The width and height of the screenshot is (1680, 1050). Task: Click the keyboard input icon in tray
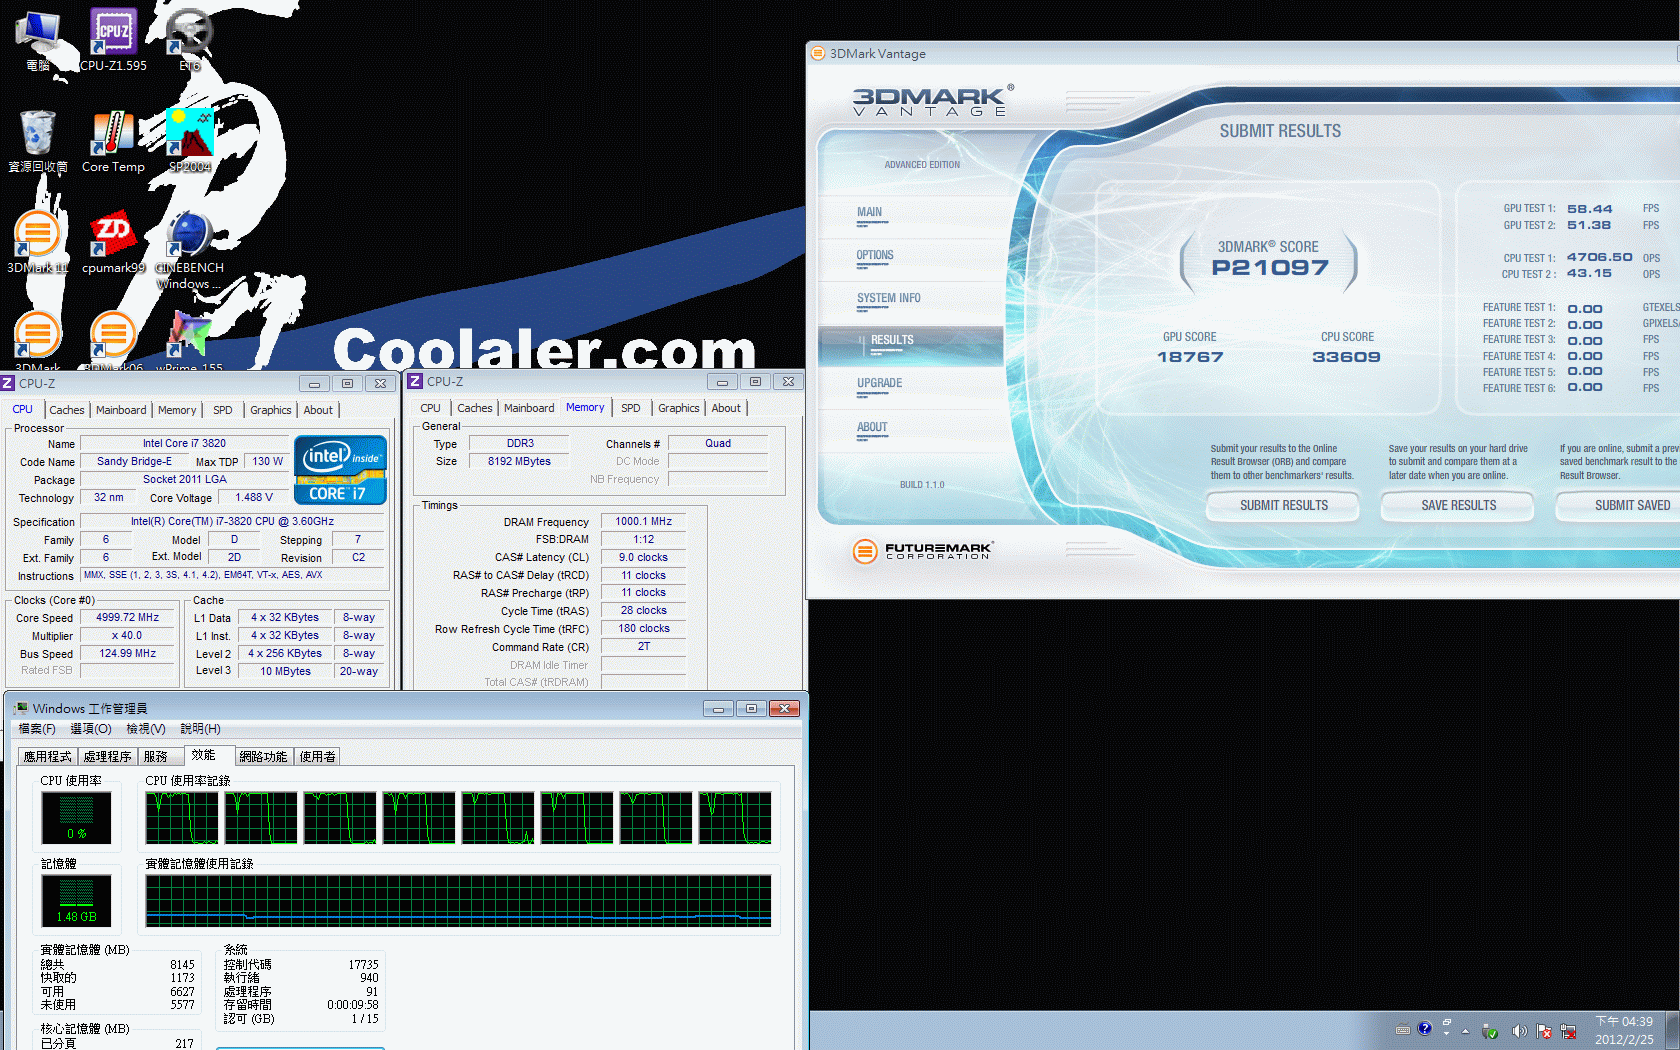tap(1403, 1029)
